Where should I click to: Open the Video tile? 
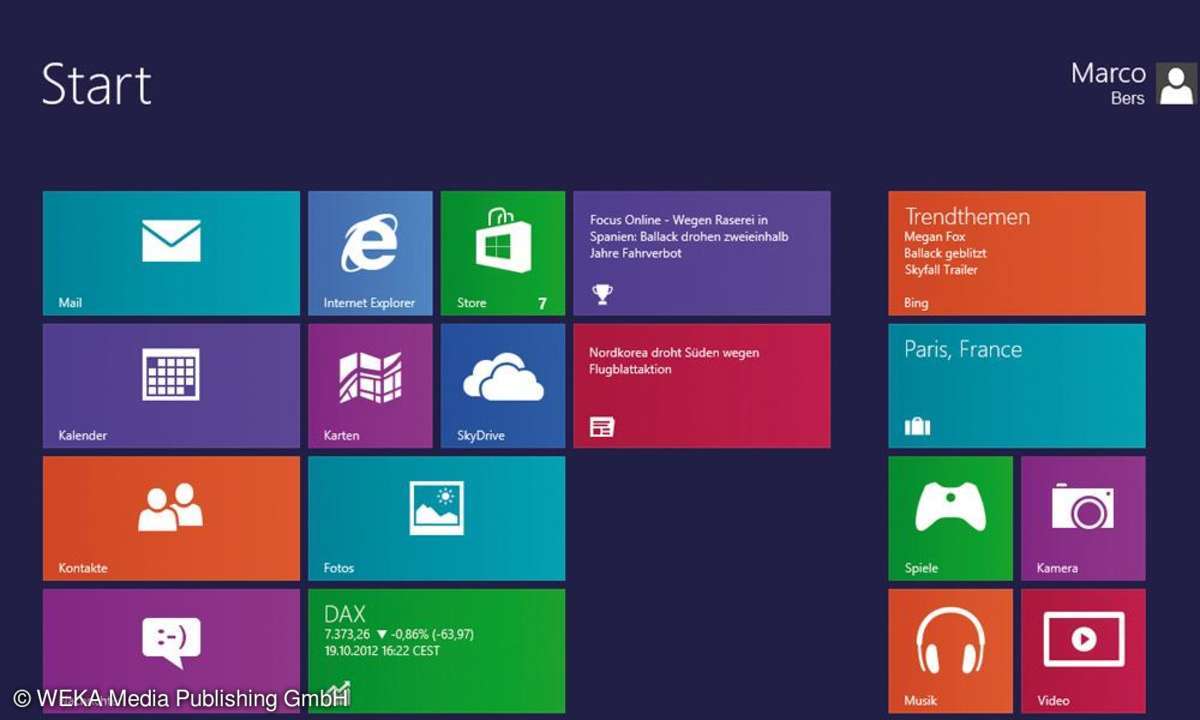[x=1083, y=651]
